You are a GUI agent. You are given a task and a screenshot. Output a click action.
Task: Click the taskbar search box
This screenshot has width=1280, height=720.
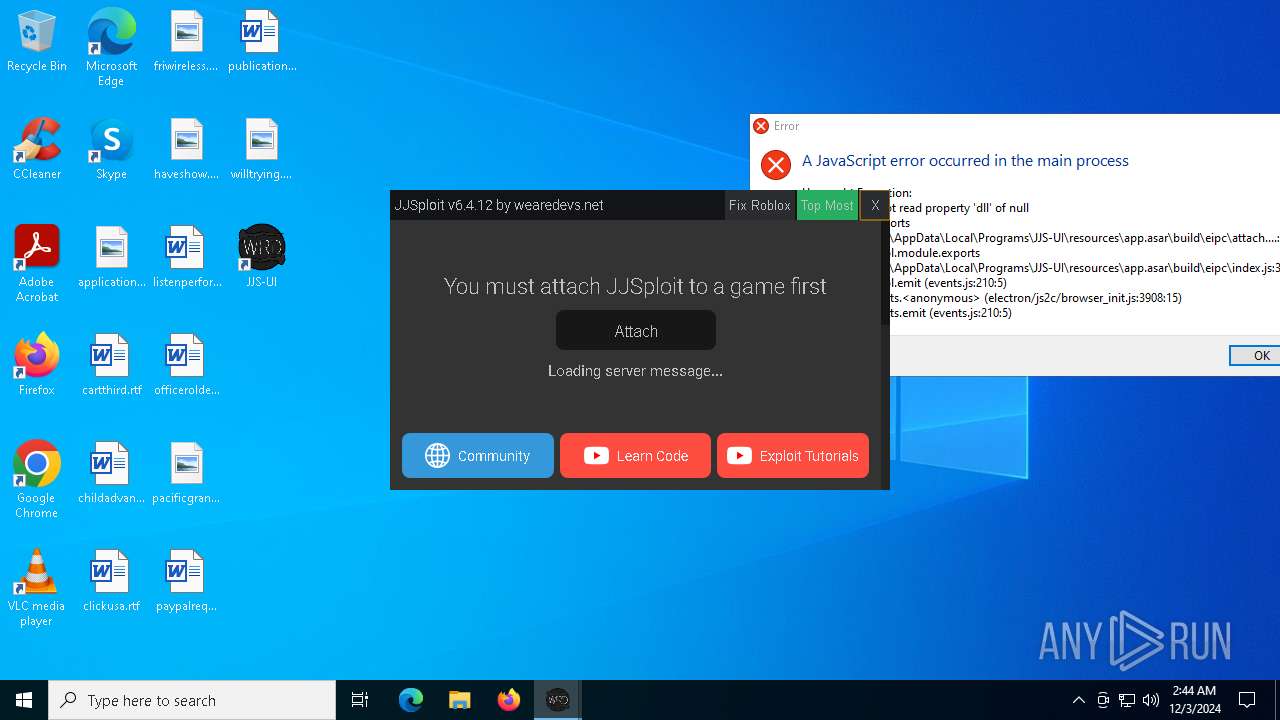192,700
